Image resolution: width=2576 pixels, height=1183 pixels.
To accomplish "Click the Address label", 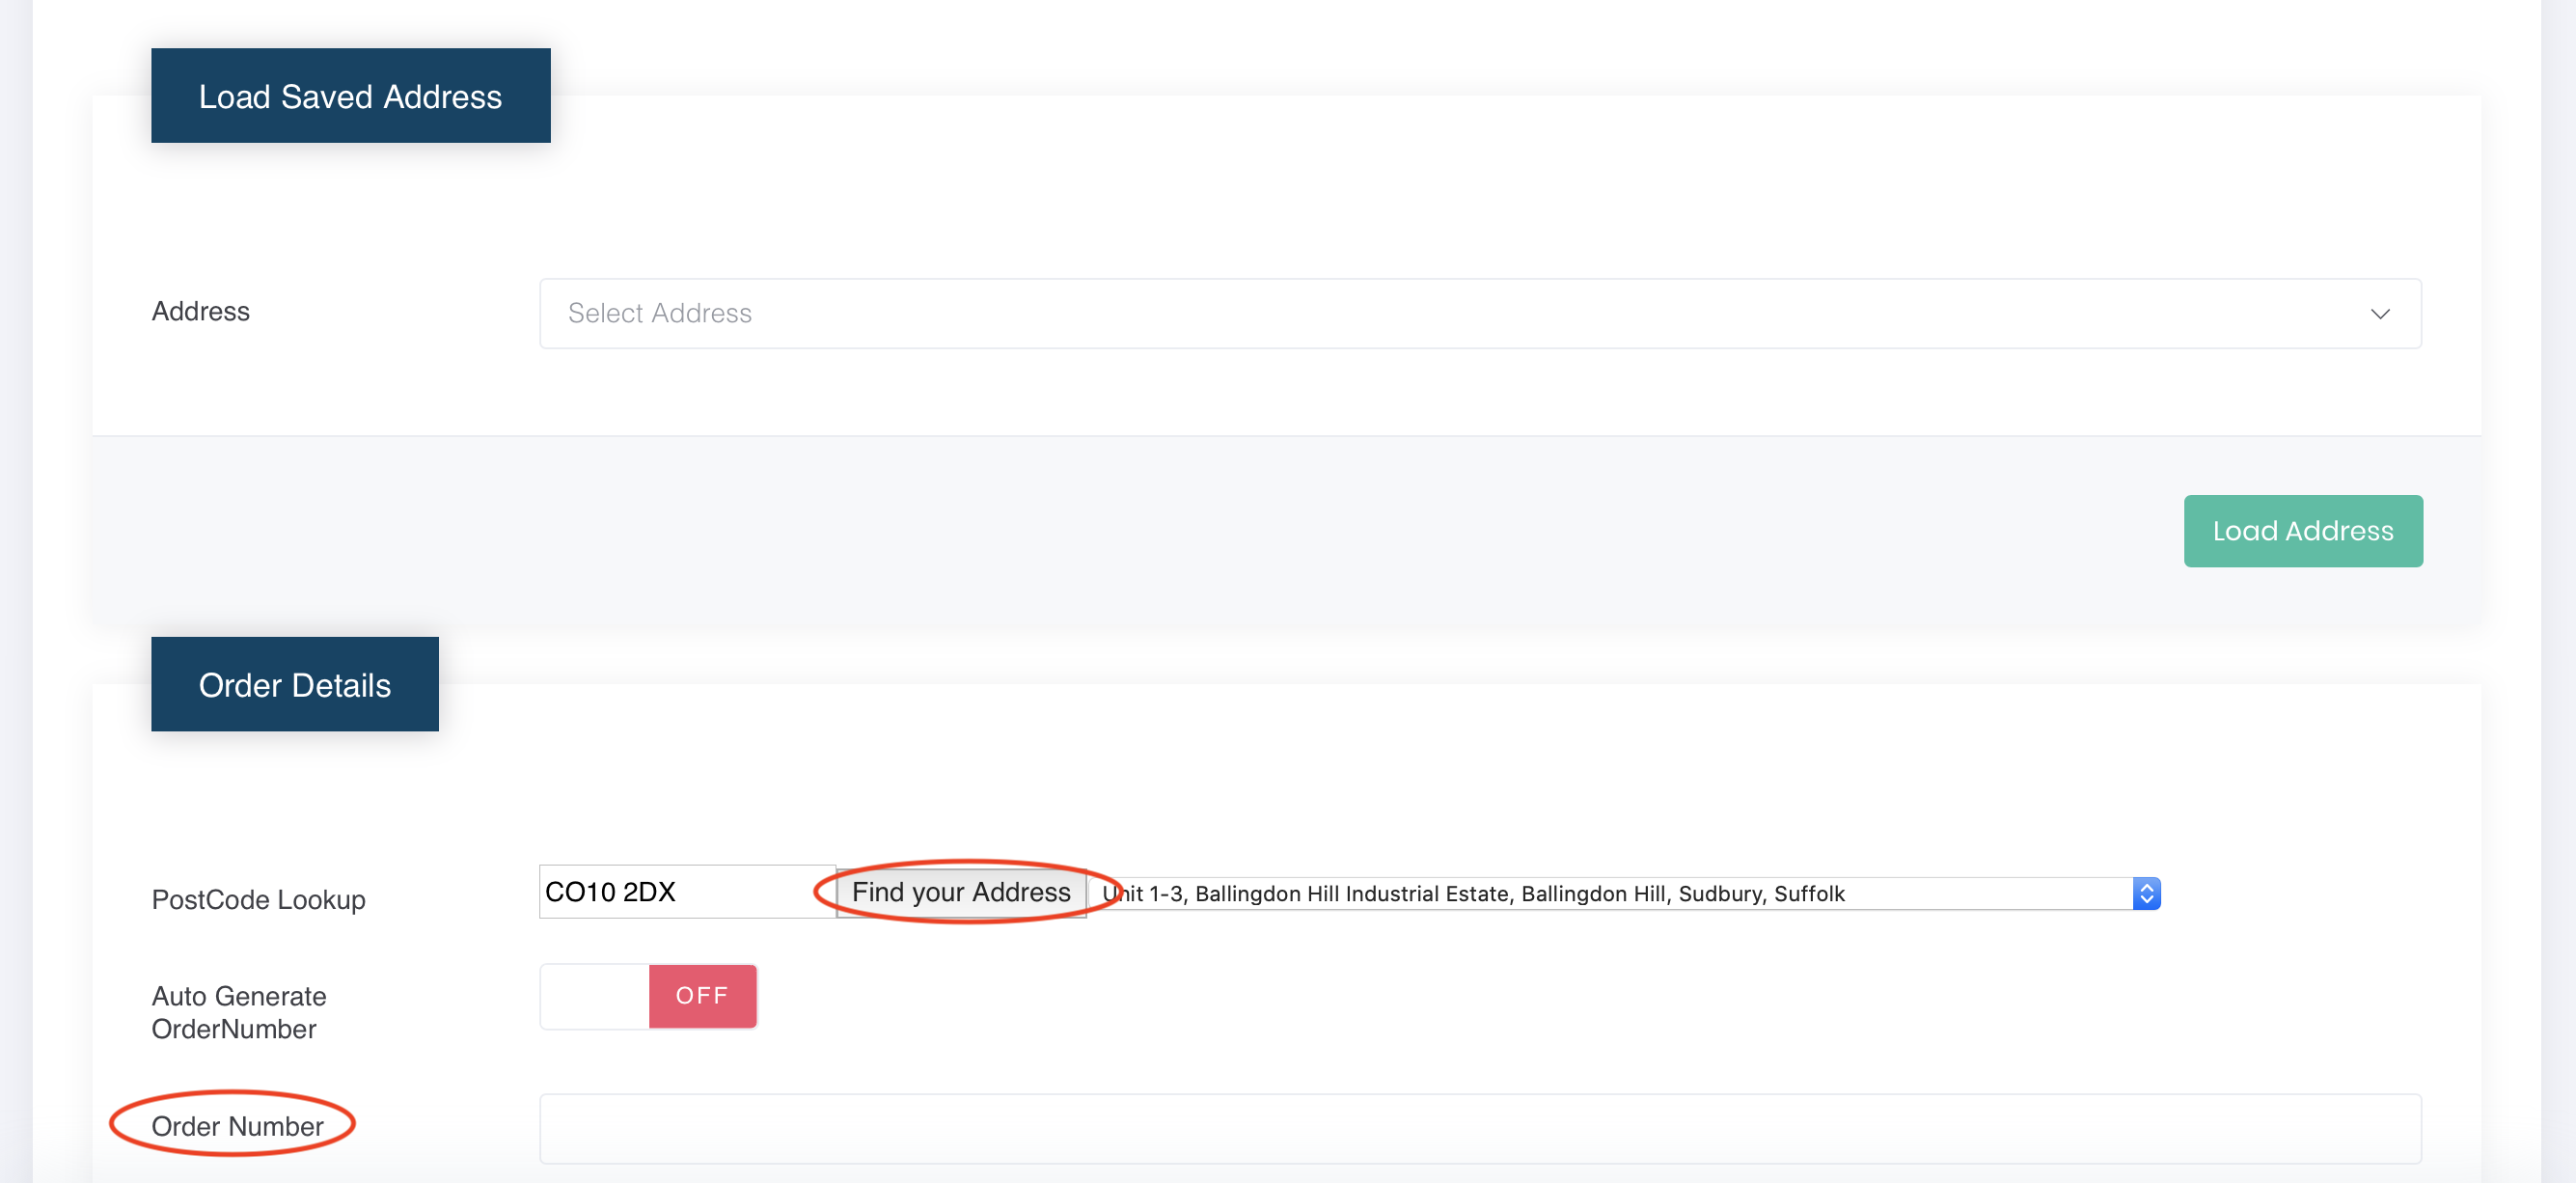I will click(x=200, y=312).
